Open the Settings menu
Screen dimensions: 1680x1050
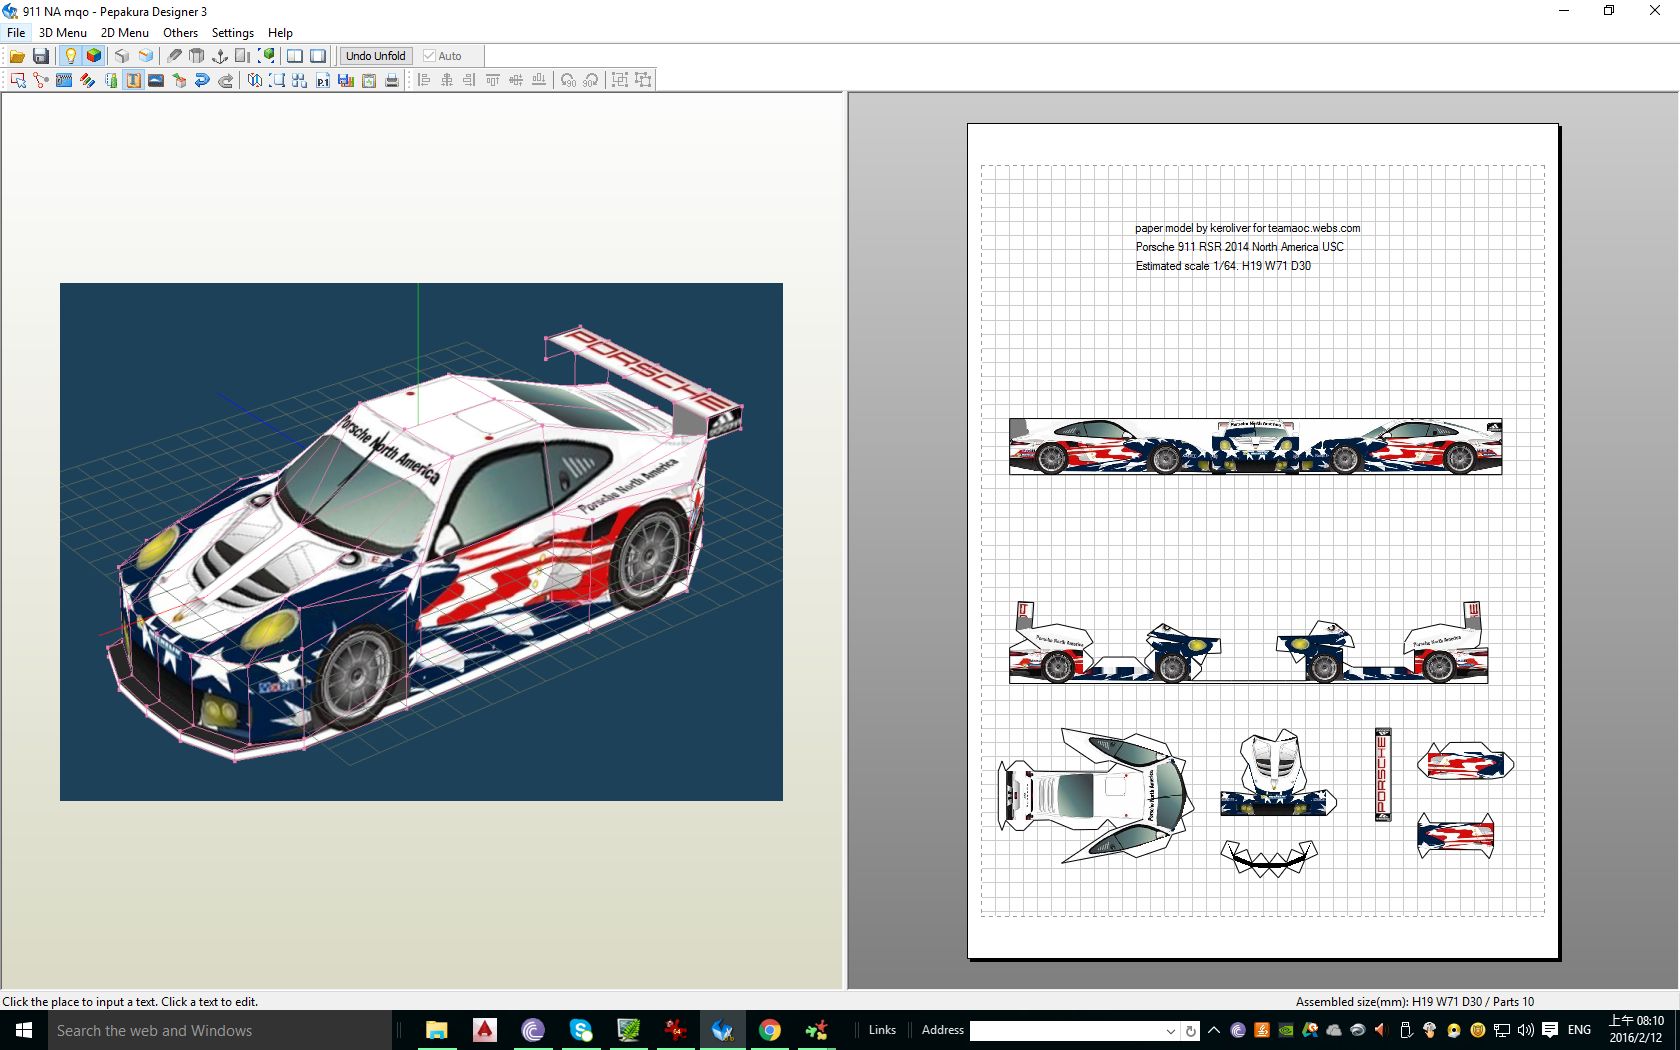232,33
